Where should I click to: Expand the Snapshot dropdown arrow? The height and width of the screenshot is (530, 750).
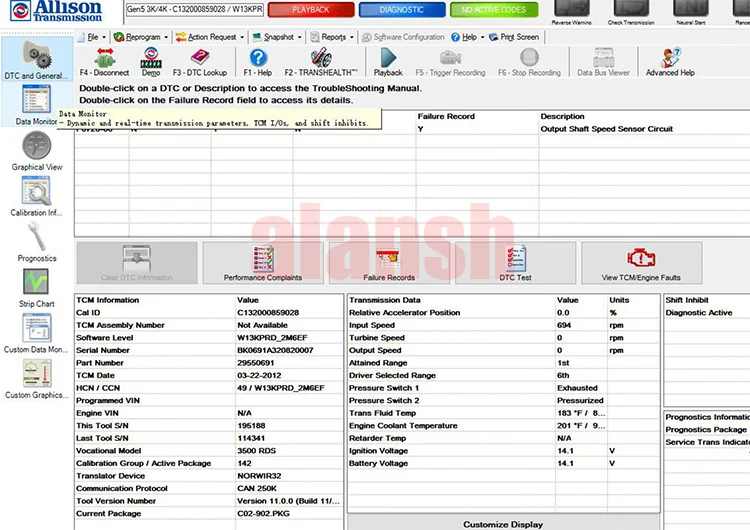click(x=299, y=37)
